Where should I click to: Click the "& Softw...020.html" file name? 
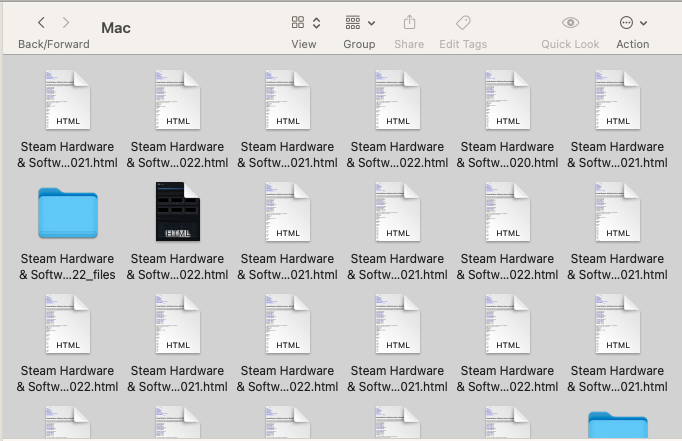tap(507, 163)
